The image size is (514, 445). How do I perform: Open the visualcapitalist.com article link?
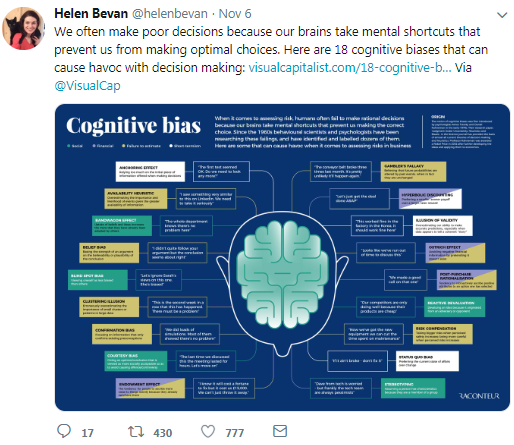(x=350, y=68)
